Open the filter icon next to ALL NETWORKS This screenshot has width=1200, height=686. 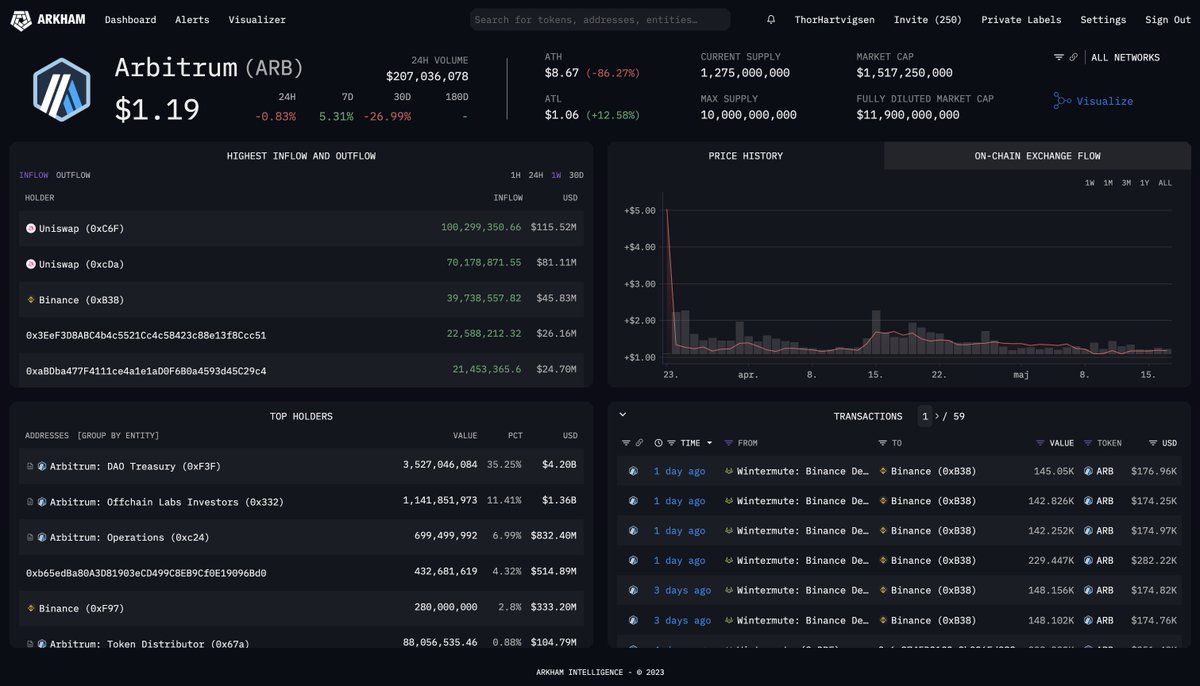click(1059, 57)
